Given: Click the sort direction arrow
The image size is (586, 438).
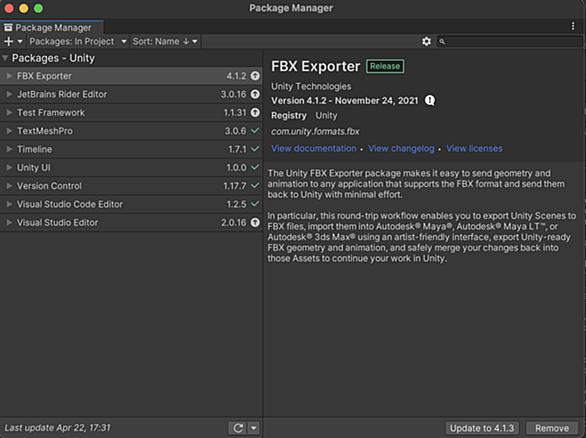Looking at the screenshot, I should [x=186, y=41].
